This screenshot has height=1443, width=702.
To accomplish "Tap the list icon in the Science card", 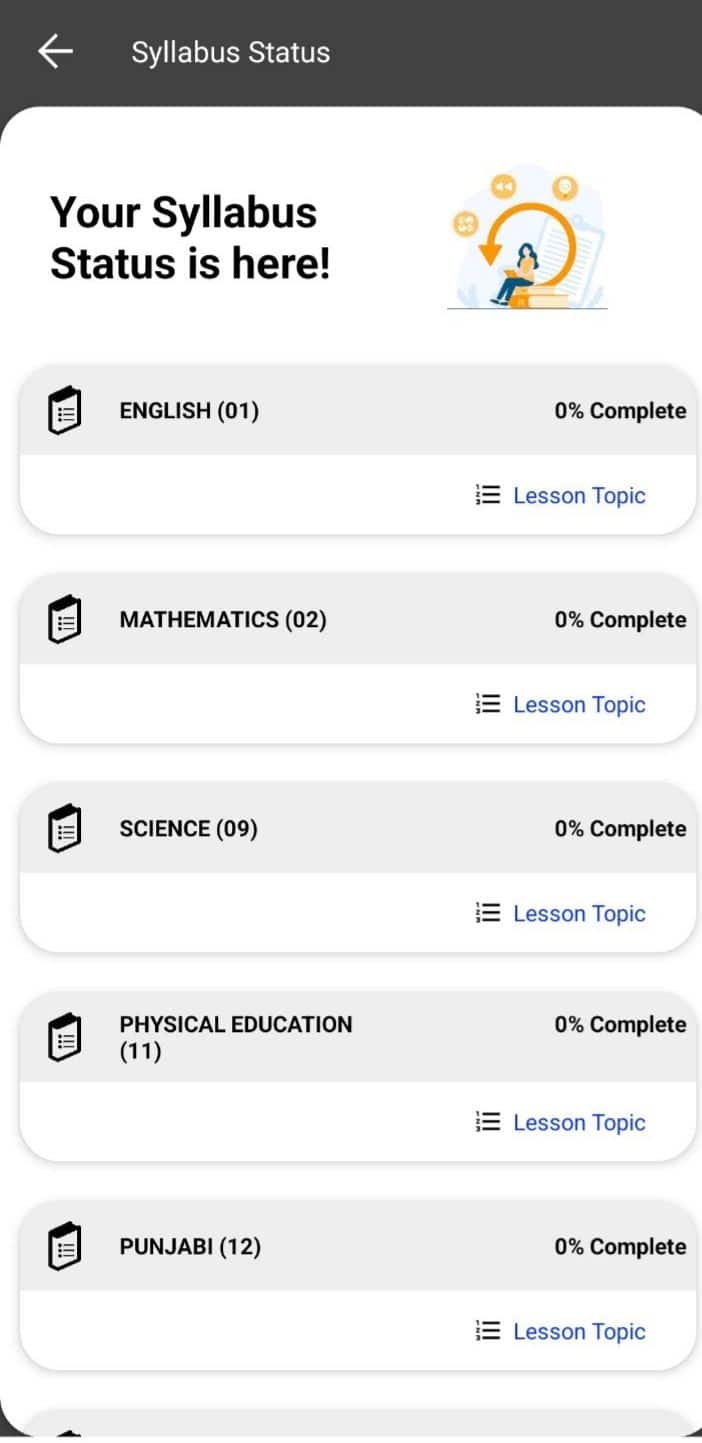I will point(487,913).
